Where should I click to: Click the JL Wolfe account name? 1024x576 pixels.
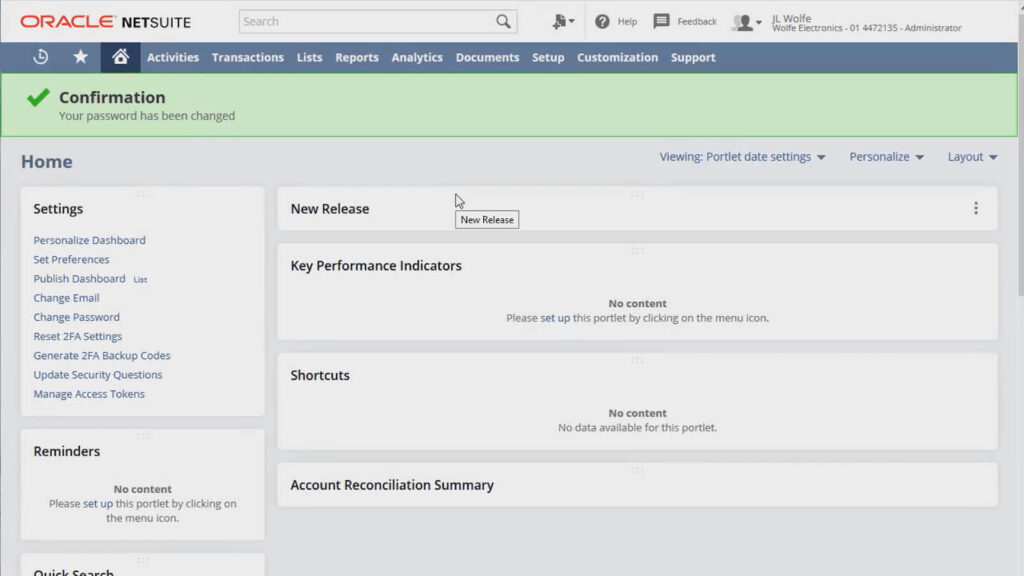point(792,18)
